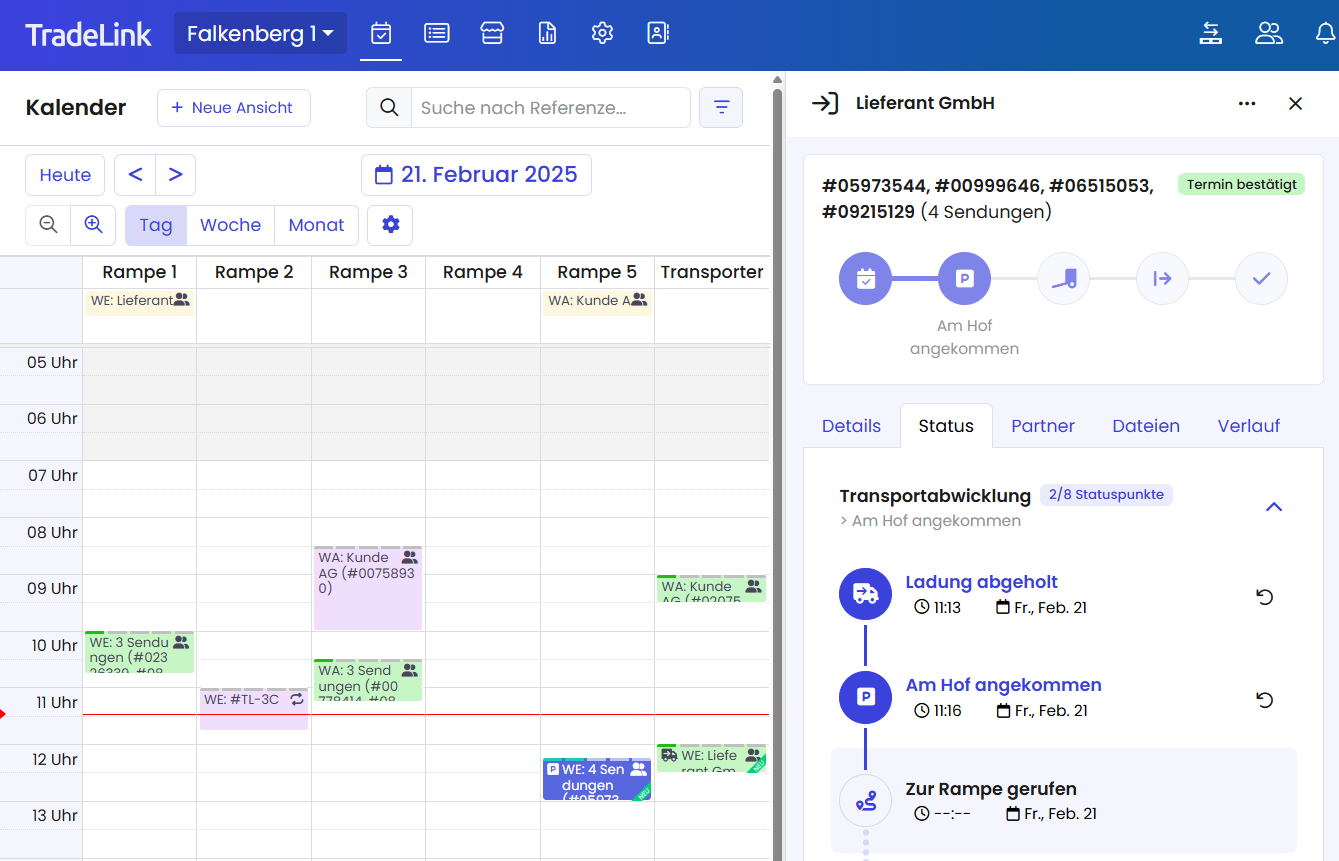This screenshot has width=1339, height=861.
Task: Open calendar settings gear next to Monat
Action: click(390, 225)
